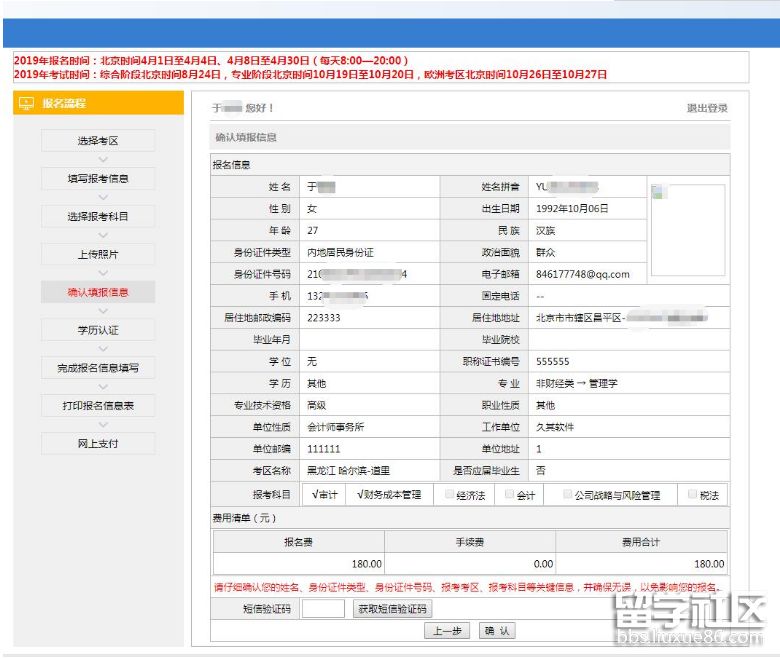Select the 选择报考科目 step

coord(98,217)
